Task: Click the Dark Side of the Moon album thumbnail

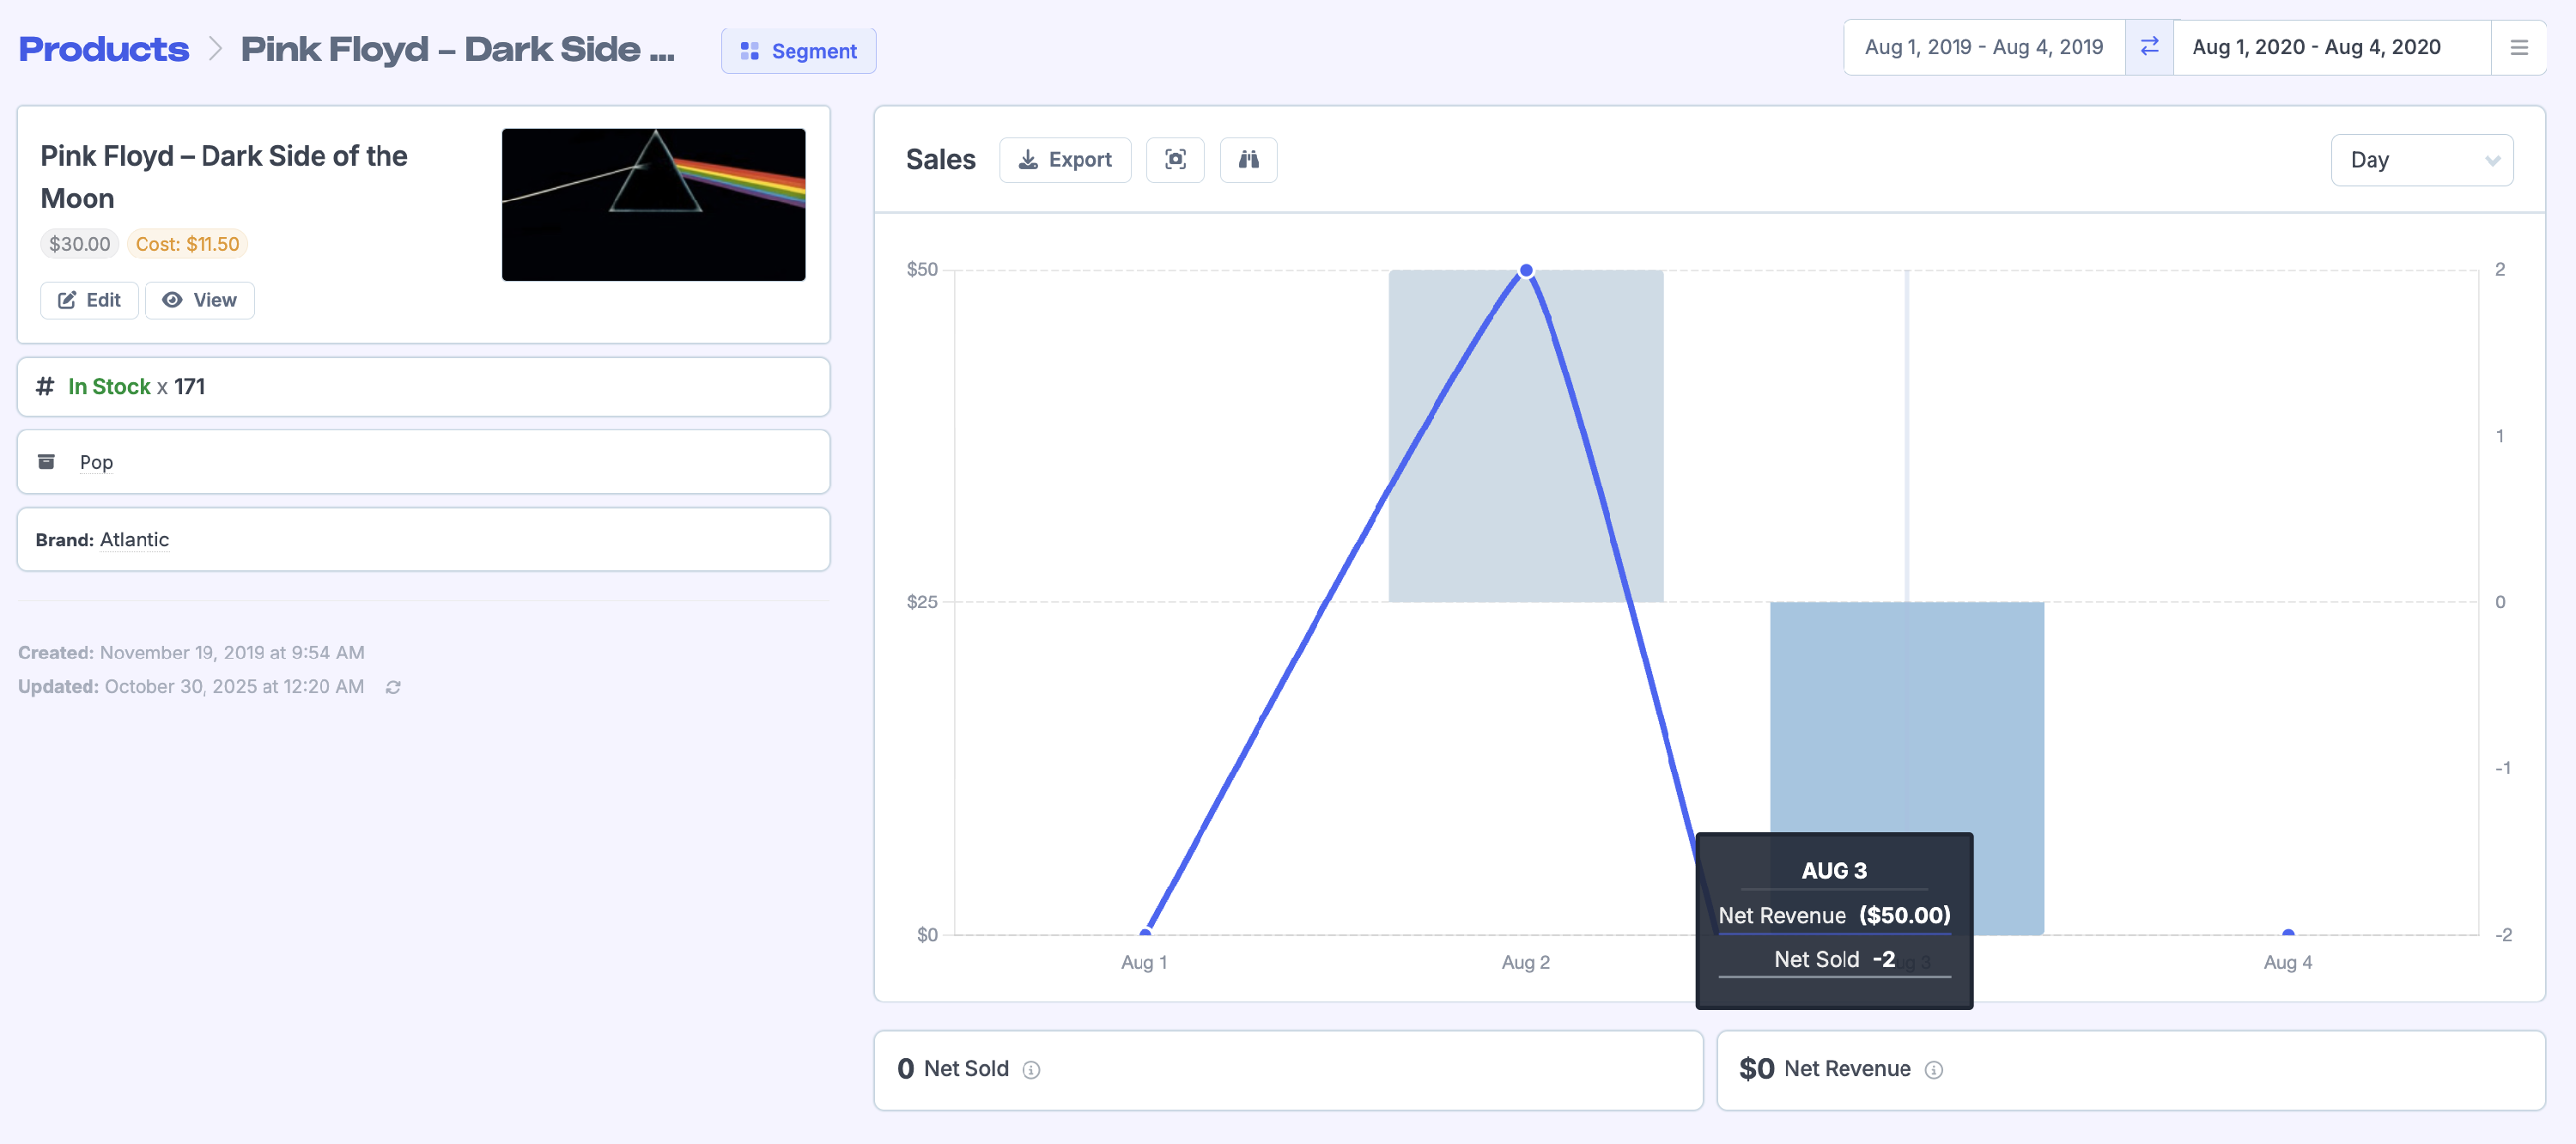Action: [x=653, y=204]
